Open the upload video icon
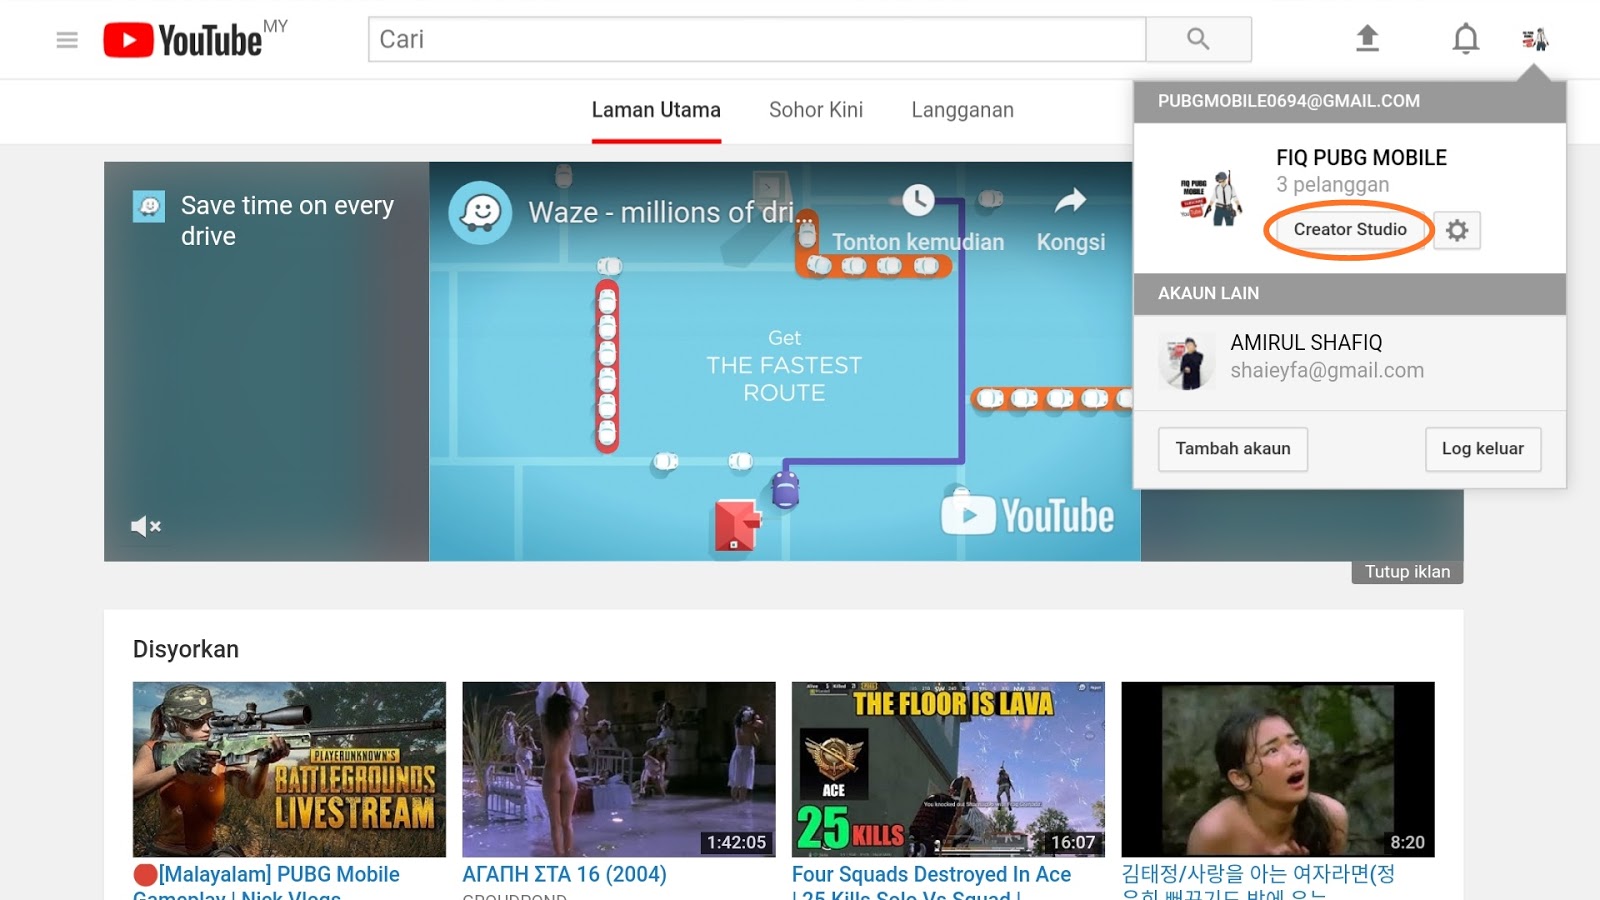Viewport: 1600px width, 900px height. point(1367,39)
